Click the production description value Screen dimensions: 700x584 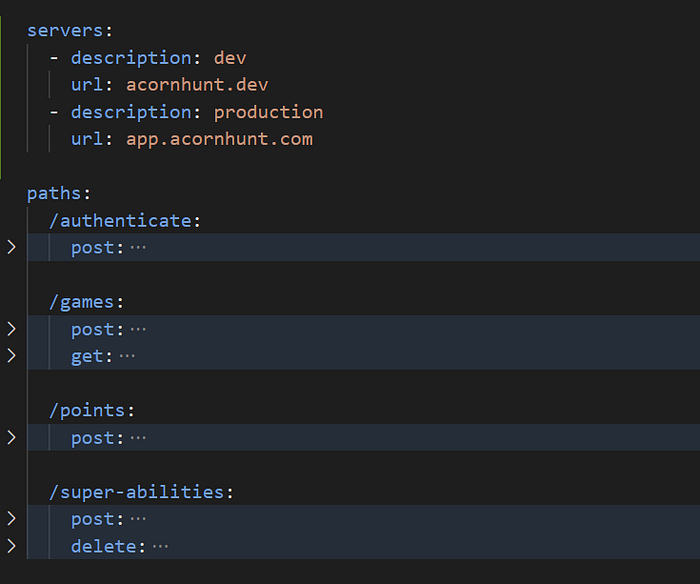tap(268, 112)
